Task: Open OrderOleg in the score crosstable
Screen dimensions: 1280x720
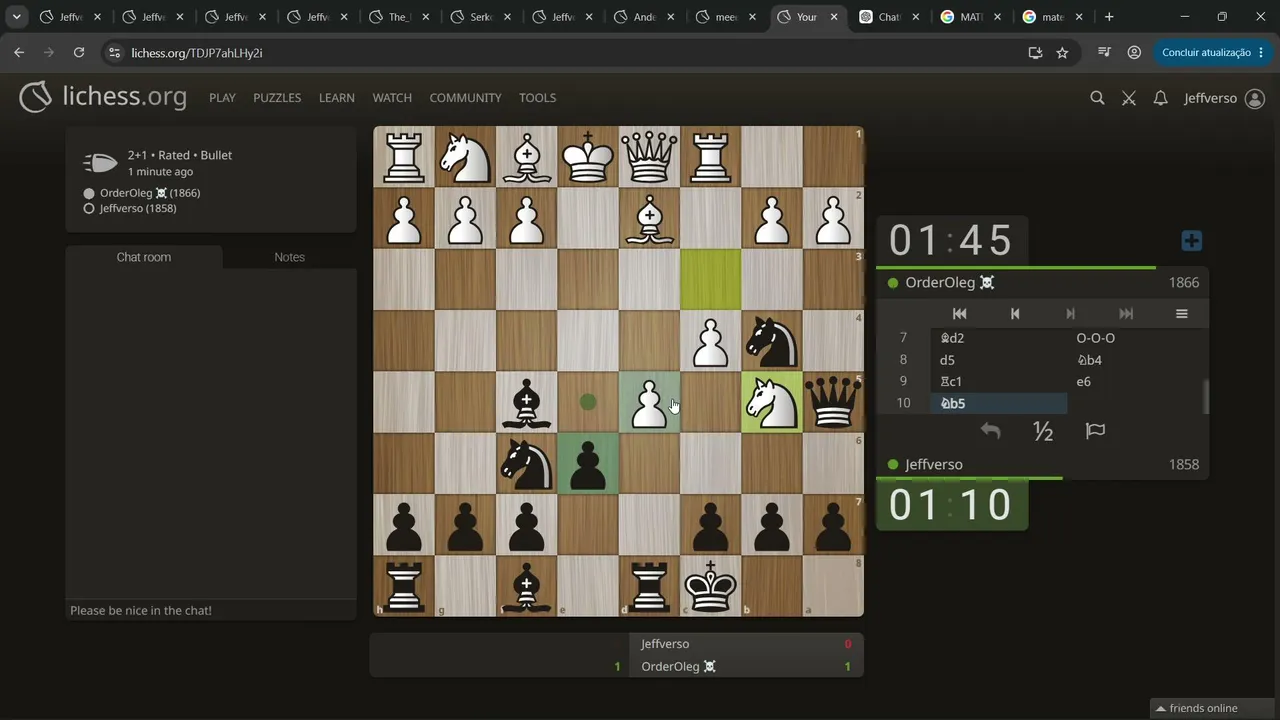Action: point(678,667)
